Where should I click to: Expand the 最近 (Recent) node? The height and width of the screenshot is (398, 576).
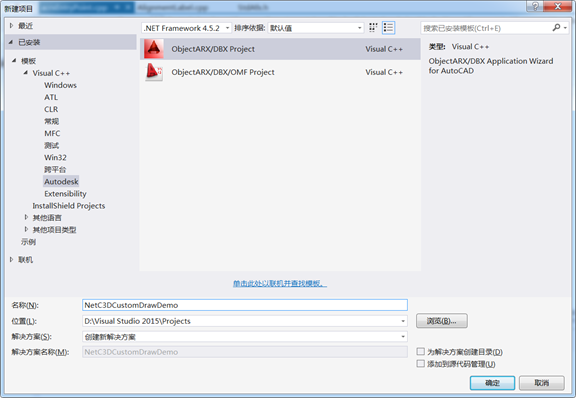coord(11,26)
